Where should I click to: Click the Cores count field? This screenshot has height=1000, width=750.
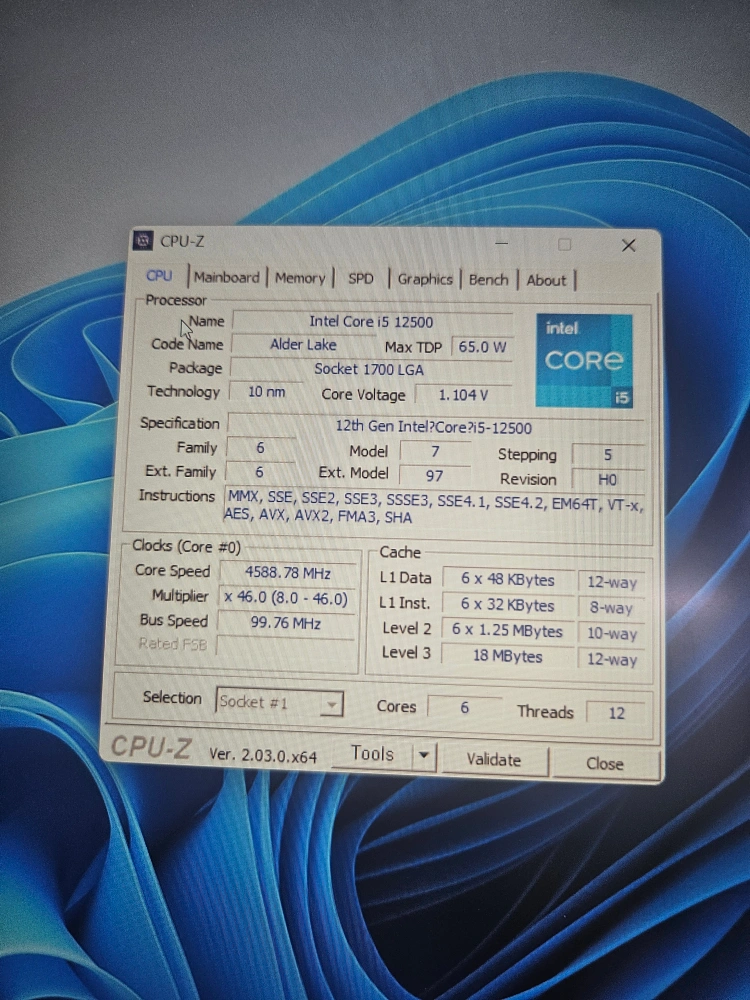click(x=464, y=707)
